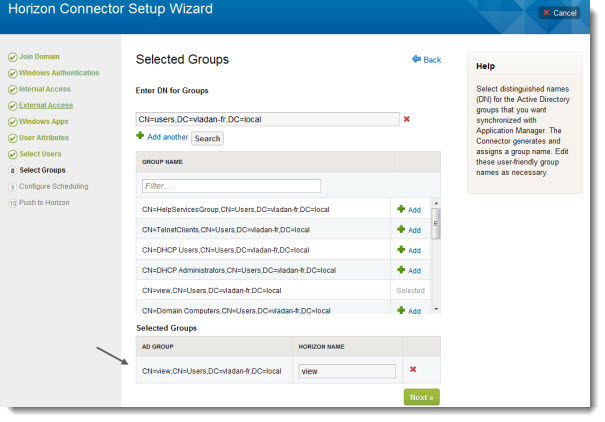Open the Internal Access step
This screenshot has width=605, height=422.
45,89
